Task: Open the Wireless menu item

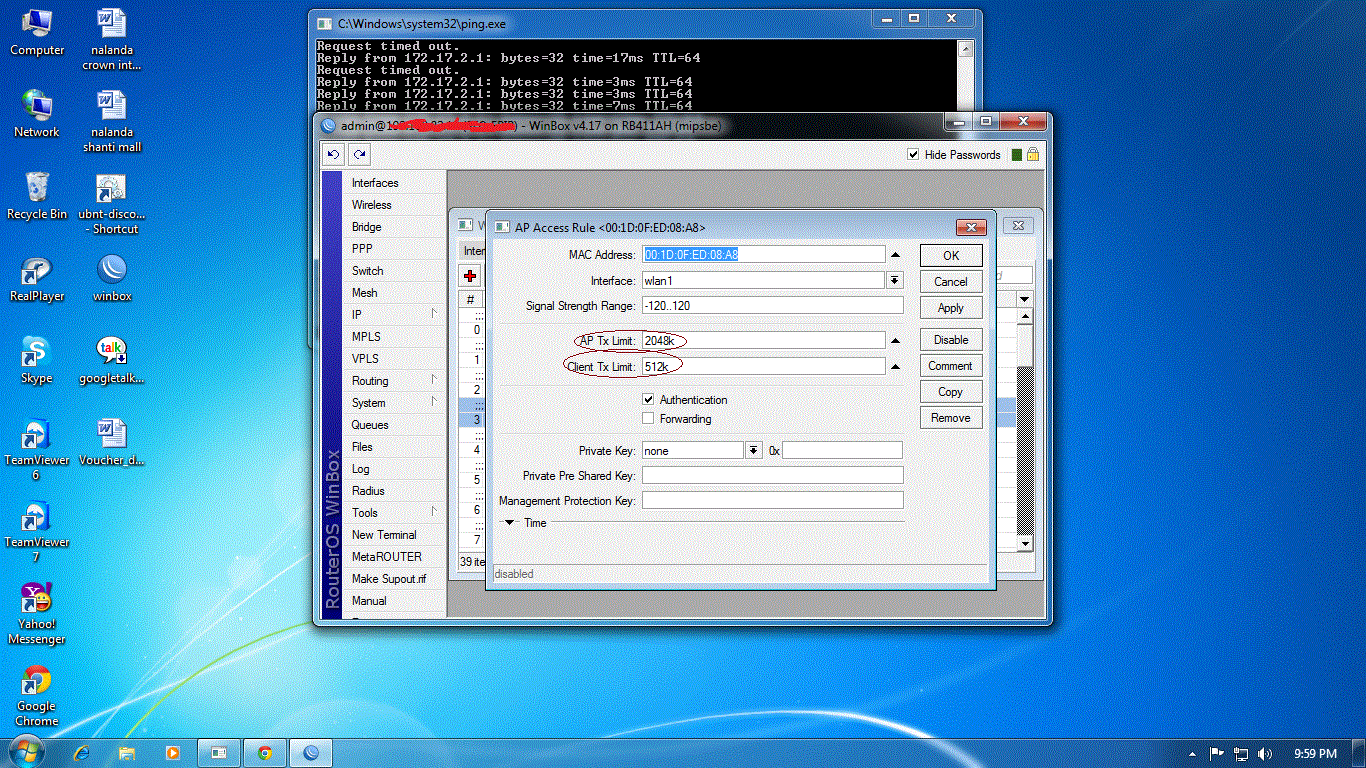Action: 371,205
